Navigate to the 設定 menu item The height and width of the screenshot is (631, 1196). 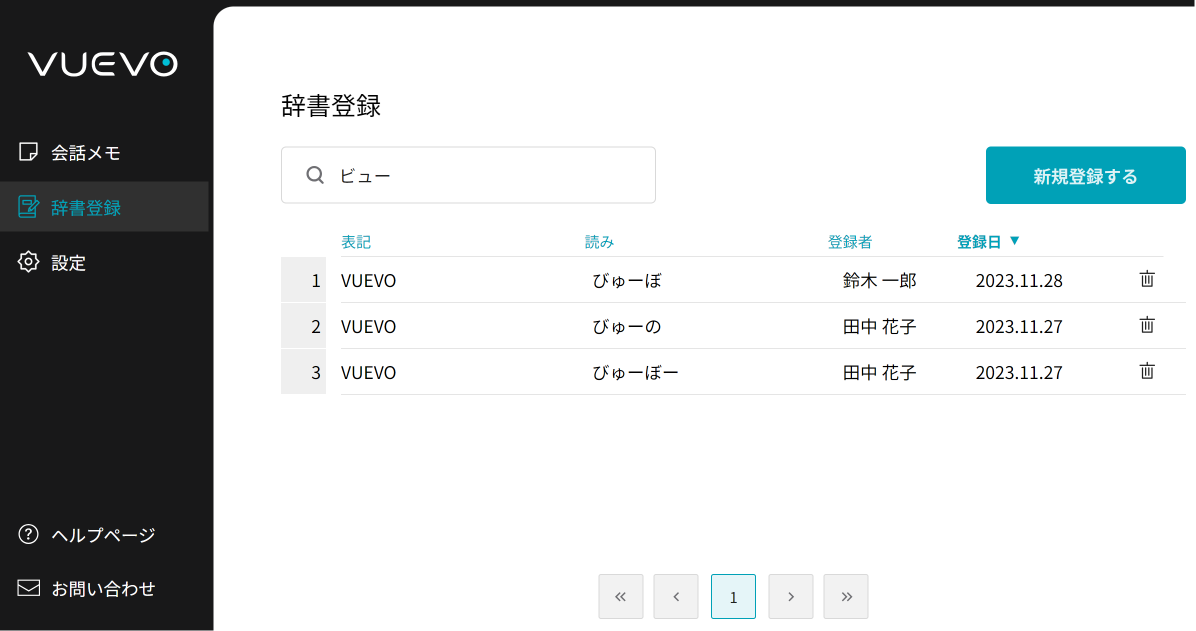70,262
